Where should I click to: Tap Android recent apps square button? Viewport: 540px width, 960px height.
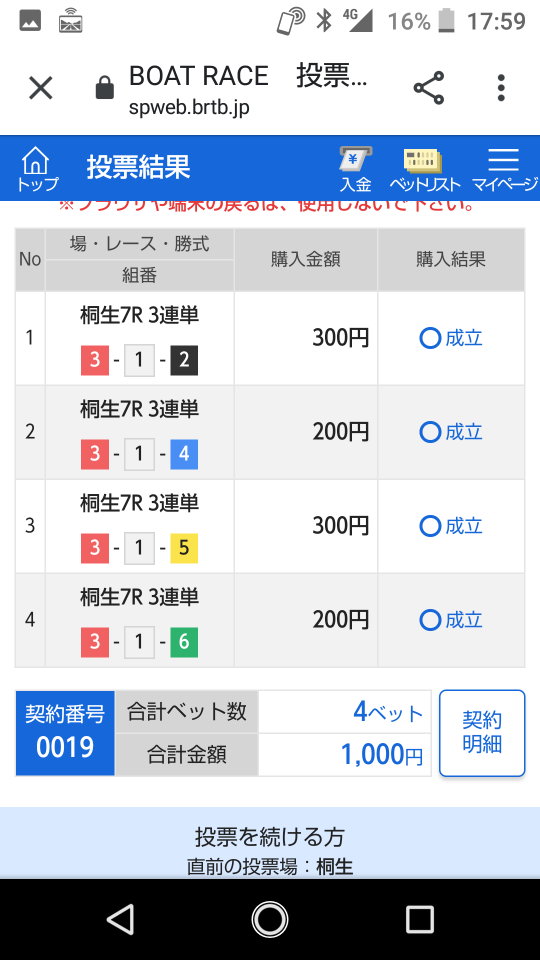tap(420, 920)
